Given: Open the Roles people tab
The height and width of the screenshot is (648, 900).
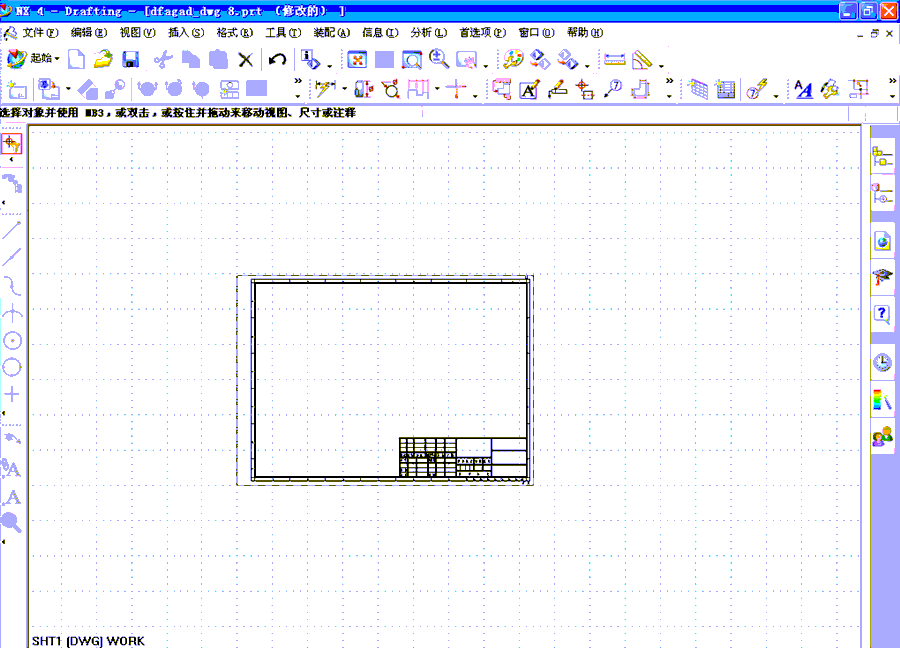Looking at the screenshot, I should tap(882, 437).
